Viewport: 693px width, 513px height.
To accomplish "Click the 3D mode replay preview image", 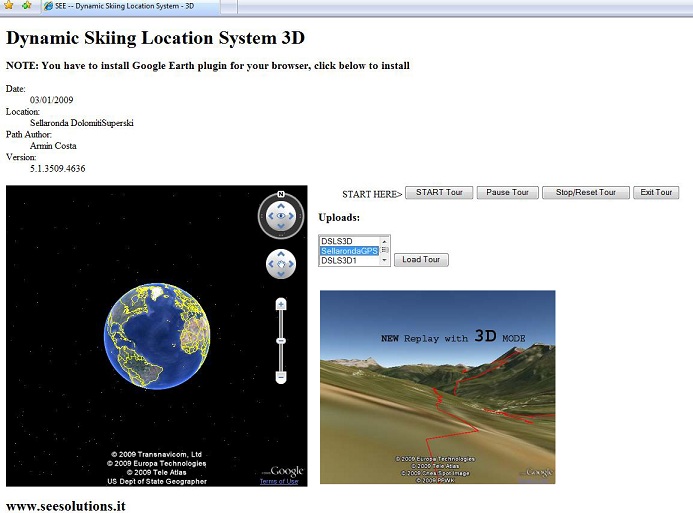I will coord(438,387).
